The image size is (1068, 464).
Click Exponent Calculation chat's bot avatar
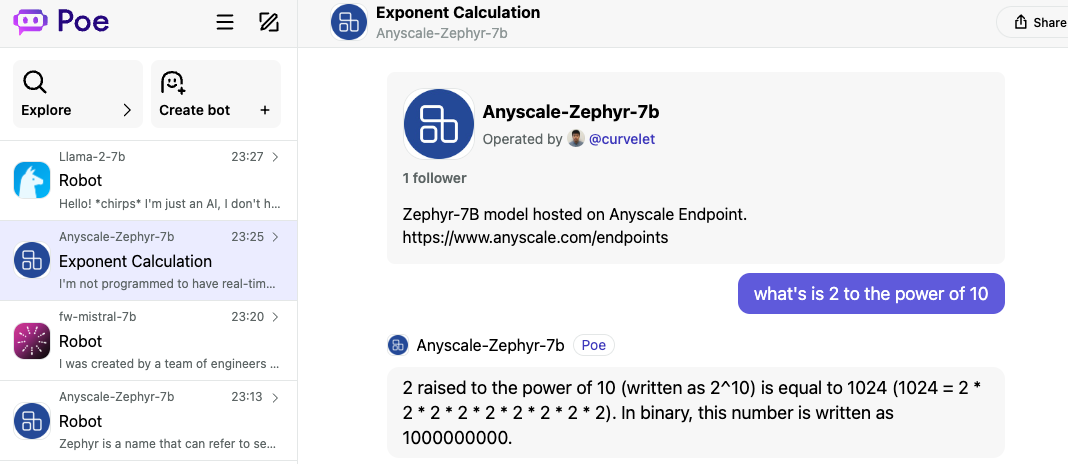coord(32,260)
